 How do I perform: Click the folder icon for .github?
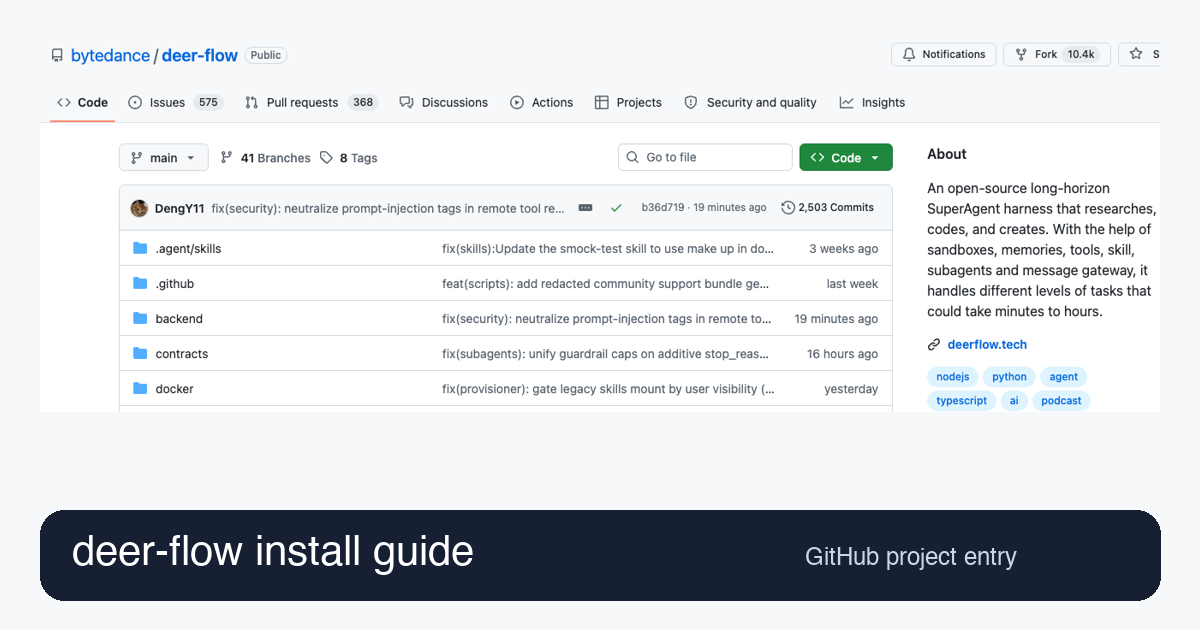[x=140, y=284]
